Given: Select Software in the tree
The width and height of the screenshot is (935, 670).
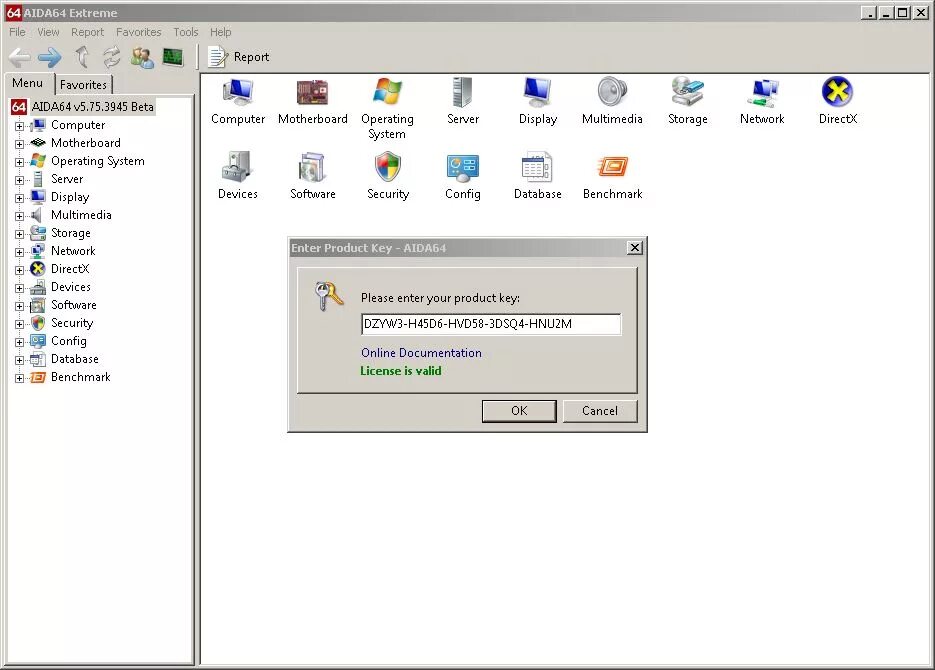Looking at the screenshot, I should tap(74, 305).
